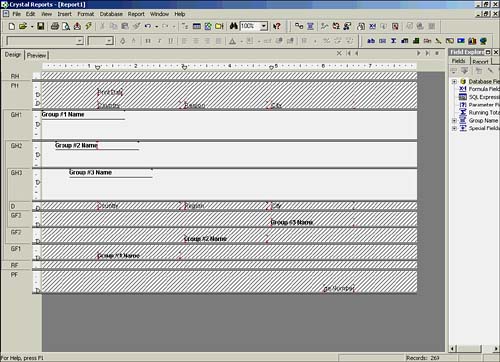The height and width of the screenshot is (362, 500).
Task: Click the GH1 section label
Action: click(16, 115)
